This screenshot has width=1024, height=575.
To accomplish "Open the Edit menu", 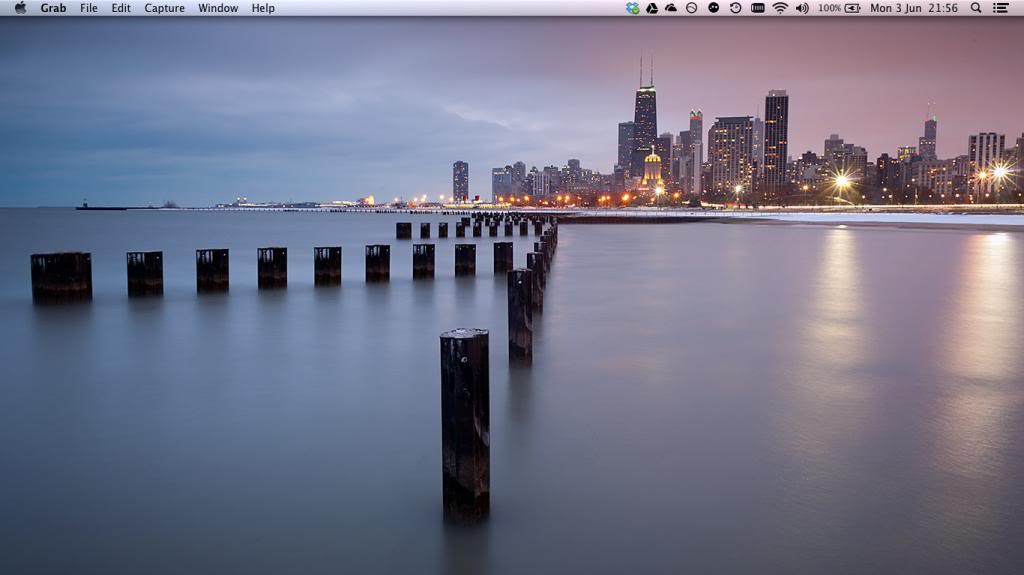I will pos(121,8).
